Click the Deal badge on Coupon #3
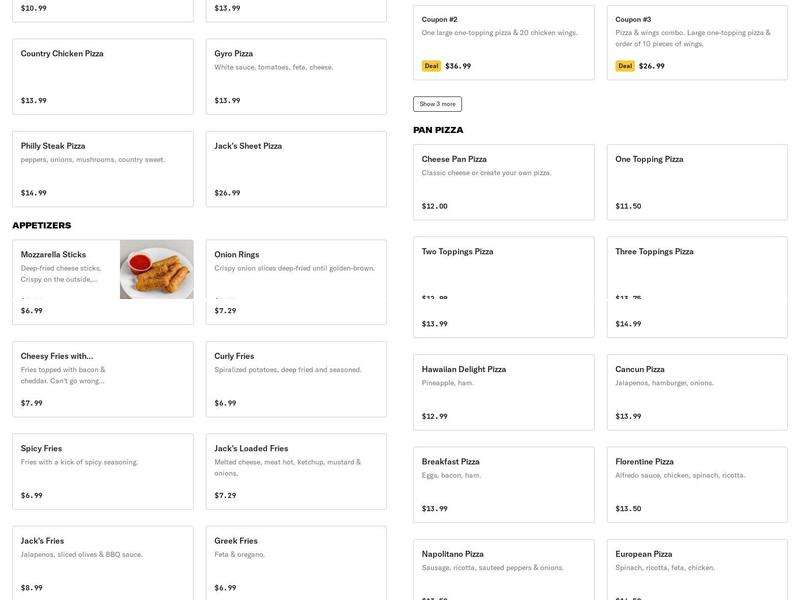 [624, 63]
